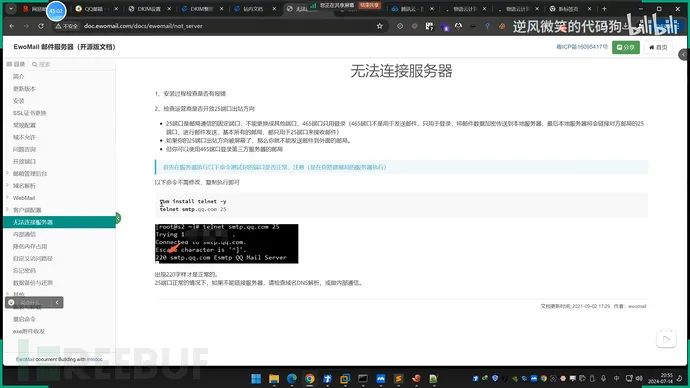Click the browser forward arrow

pyautogui.click(x=26, y=26)
